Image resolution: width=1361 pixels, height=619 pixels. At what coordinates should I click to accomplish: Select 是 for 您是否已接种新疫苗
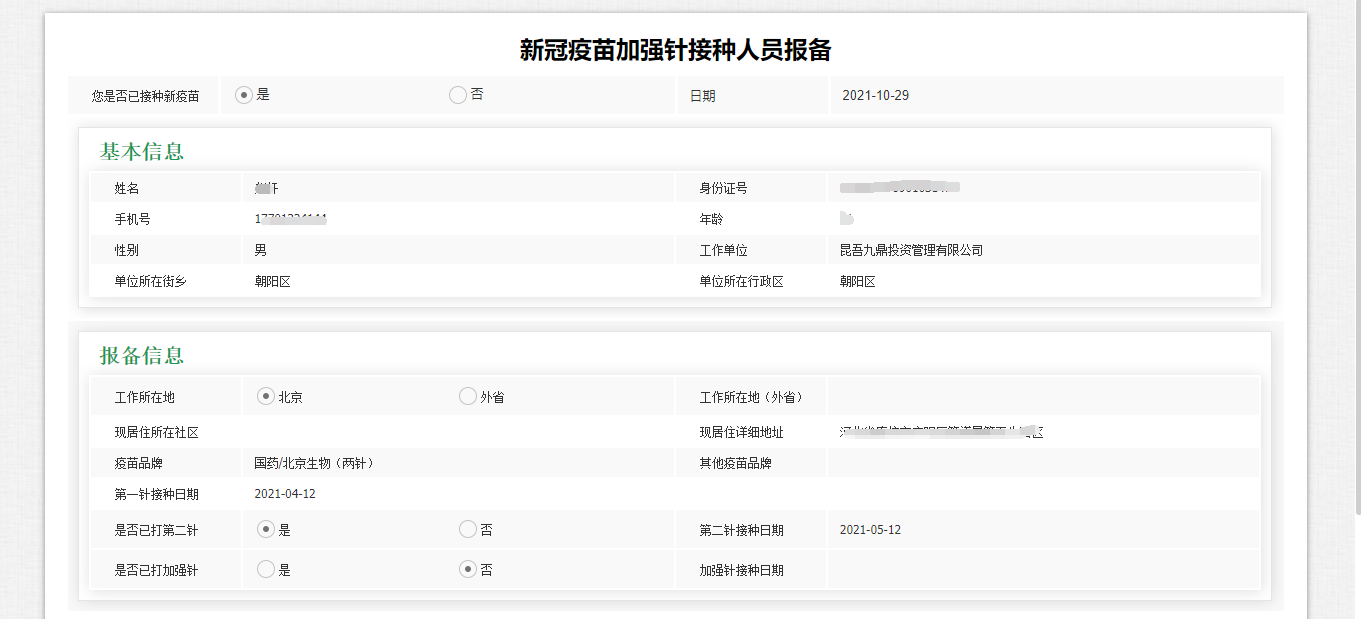(243, 95)
